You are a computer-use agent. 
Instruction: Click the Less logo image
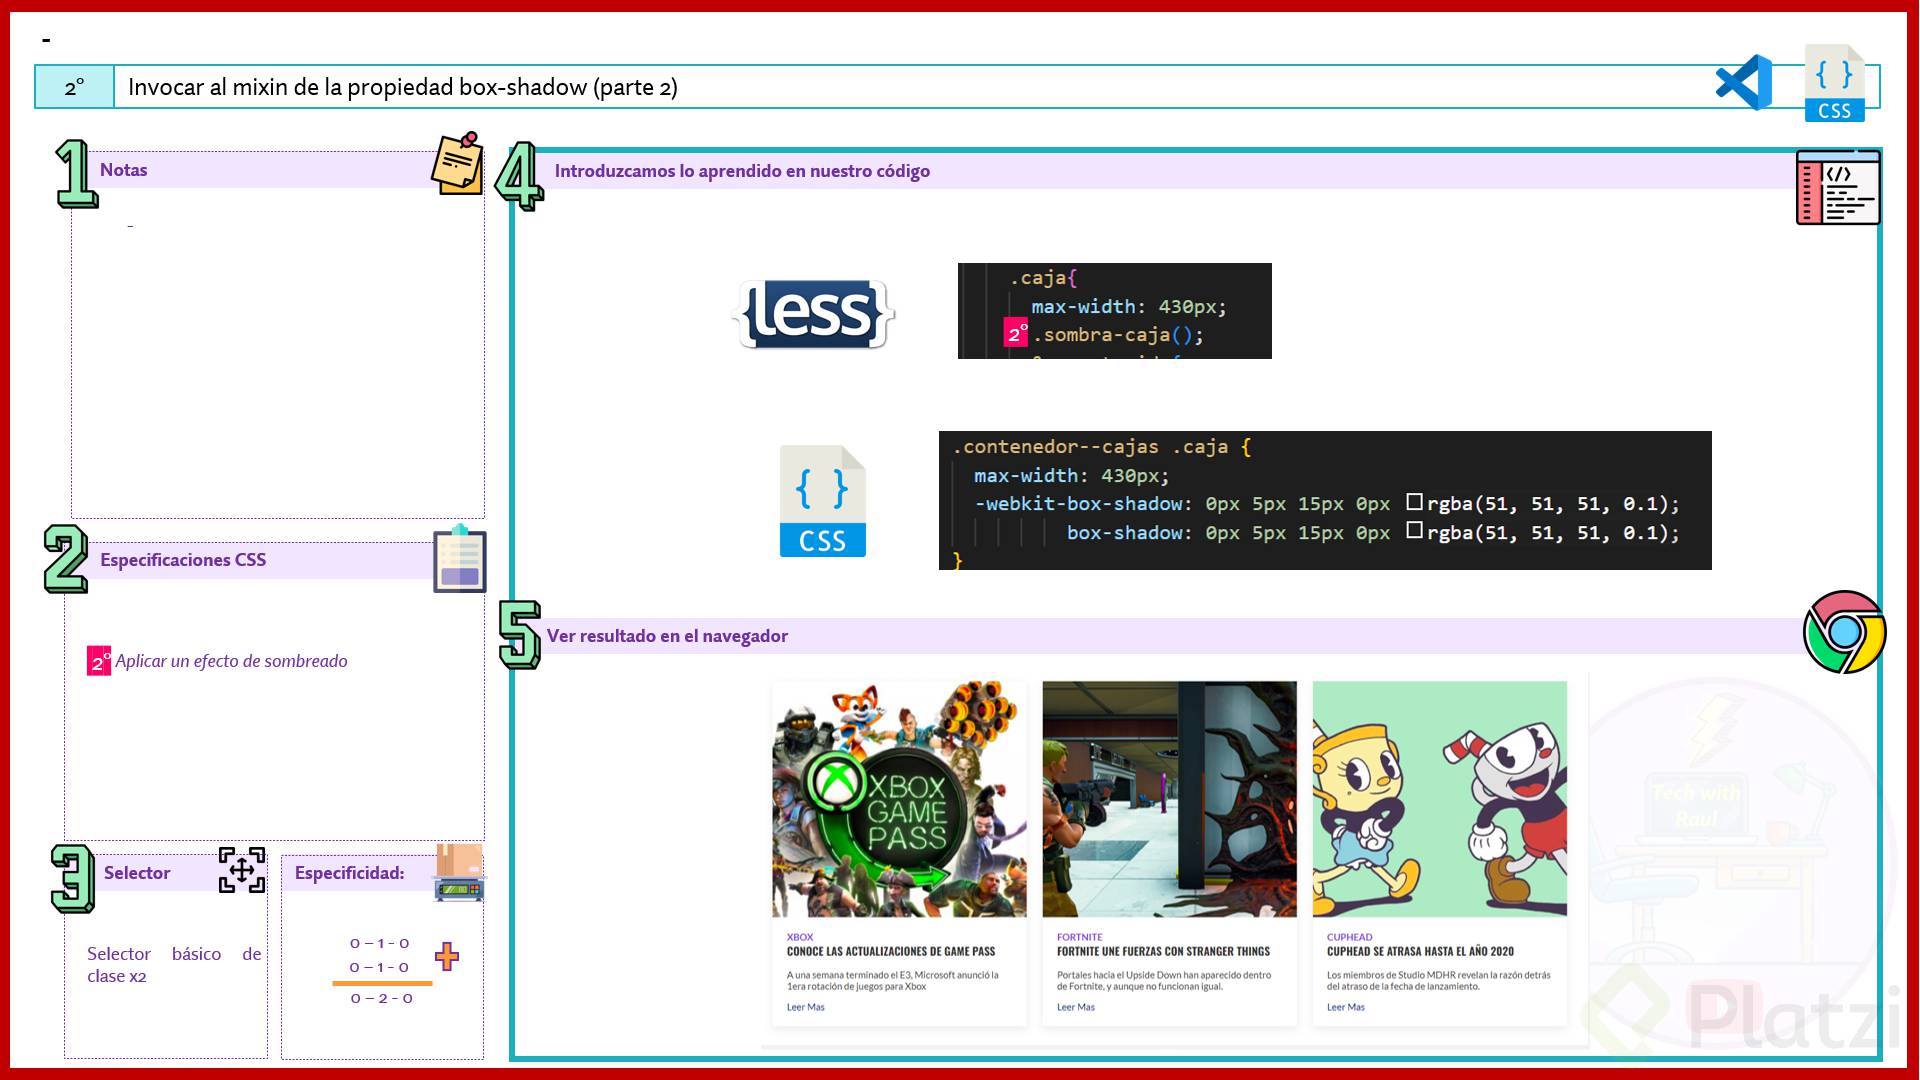tap(813, 314)
